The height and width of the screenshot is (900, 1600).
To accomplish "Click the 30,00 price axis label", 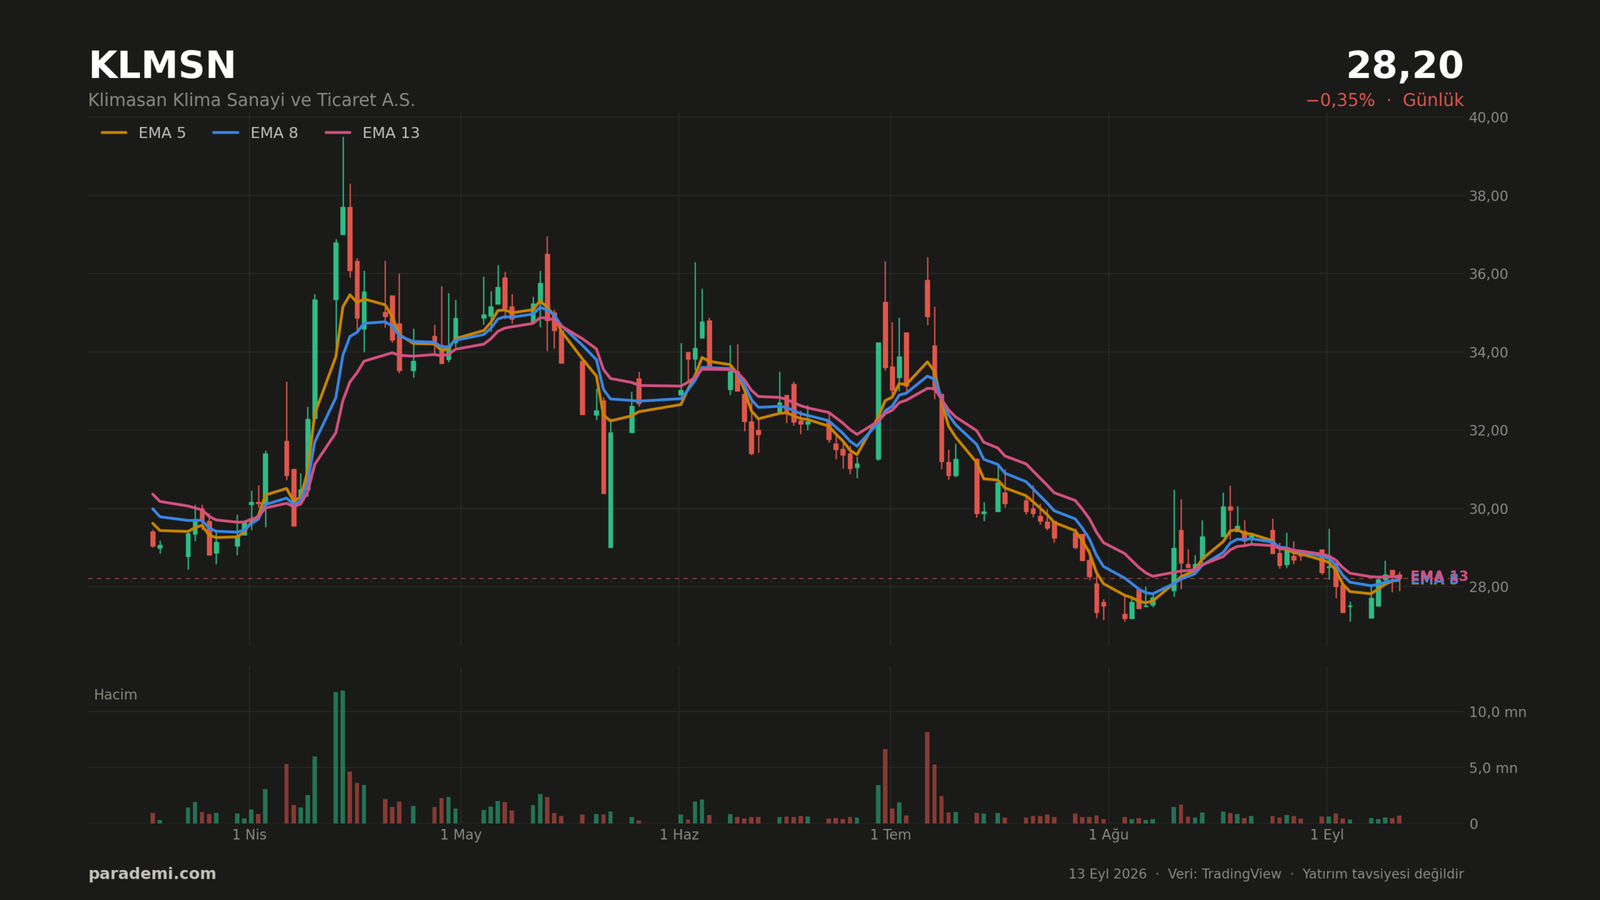I will click(1488, 509).
